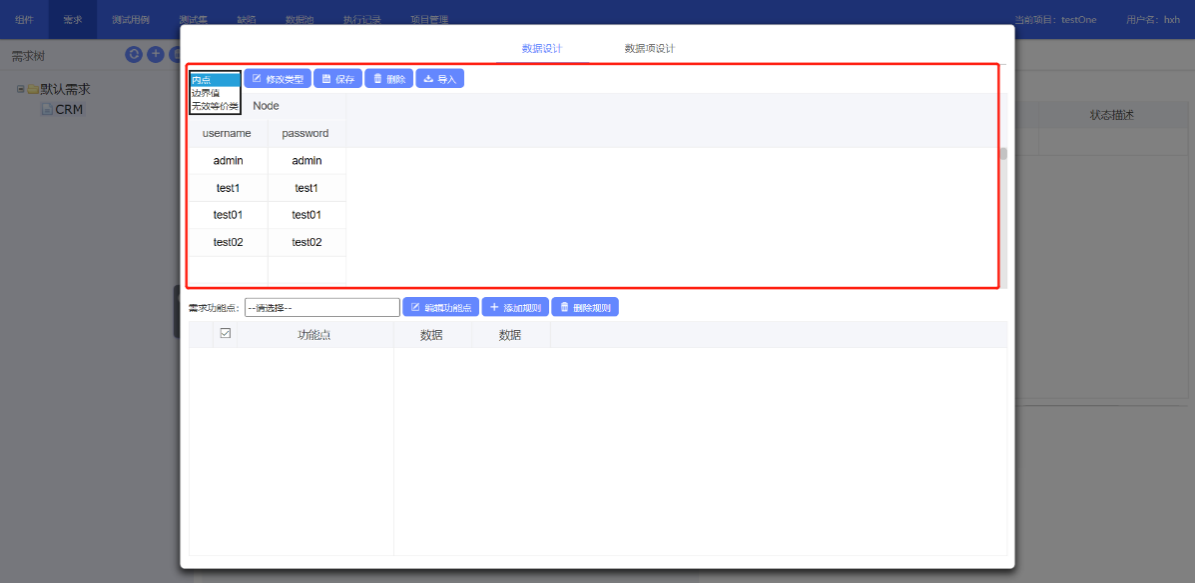Switch to the 数据项设计 tab

[x=650, y=49]
